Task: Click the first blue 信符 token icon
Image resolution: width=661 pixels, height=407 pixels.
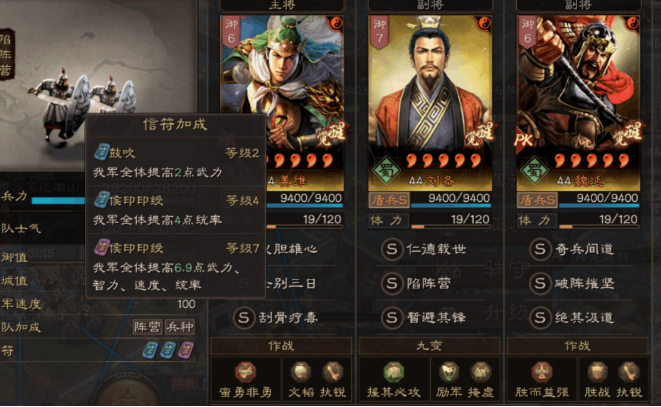Action: (x=150, y=350)
